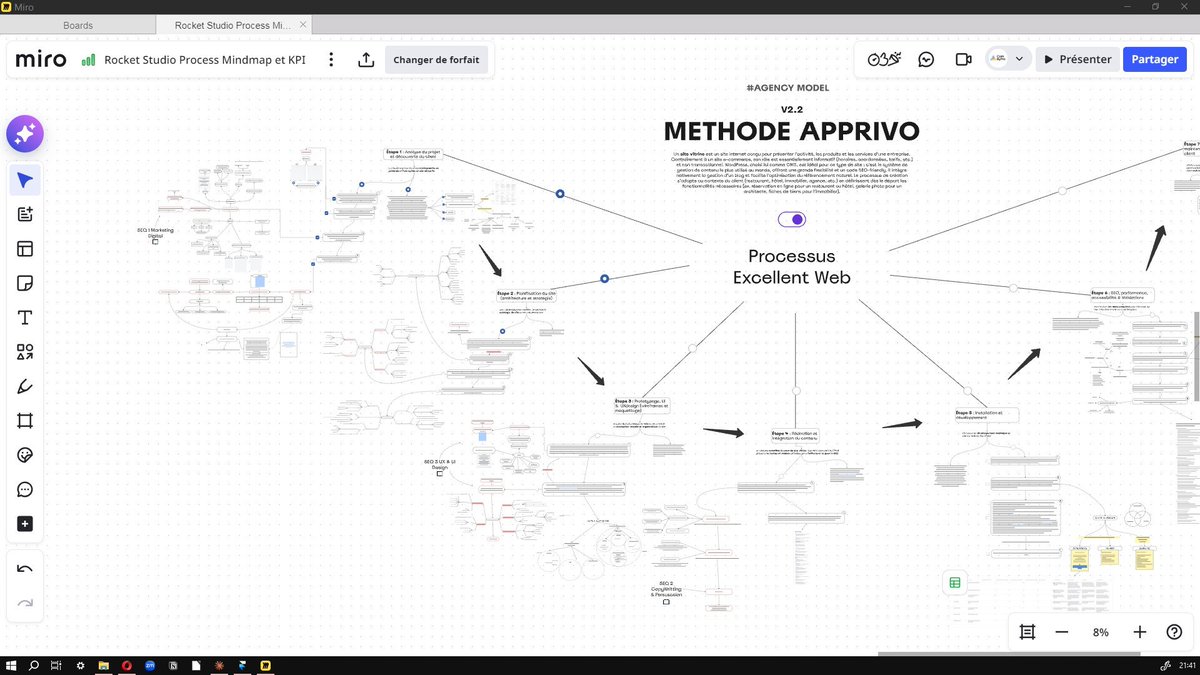This screenshot has width=1200, height=675.
Task: Select the V2.2 version label
Action: [x=792, y=108]
